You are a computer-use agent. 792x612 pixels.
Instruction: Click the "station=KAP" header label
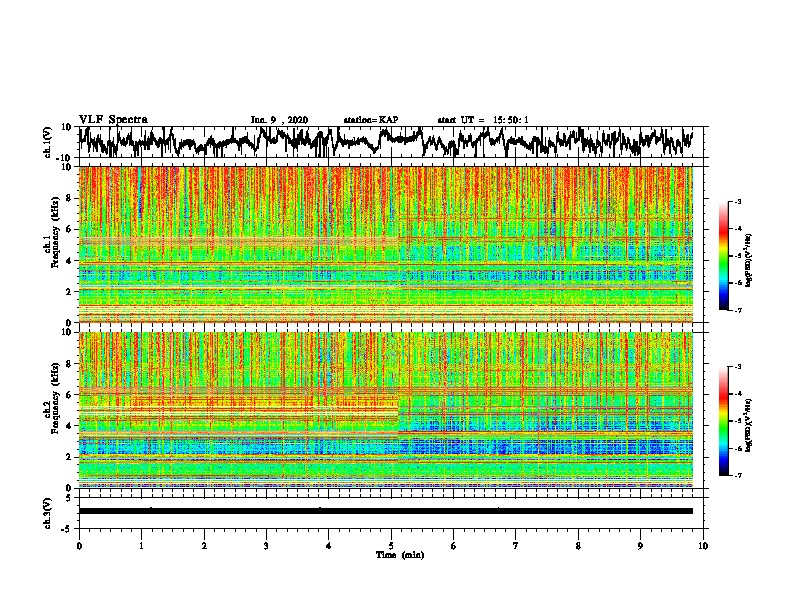pyautogui.click(x=371, y=120)
